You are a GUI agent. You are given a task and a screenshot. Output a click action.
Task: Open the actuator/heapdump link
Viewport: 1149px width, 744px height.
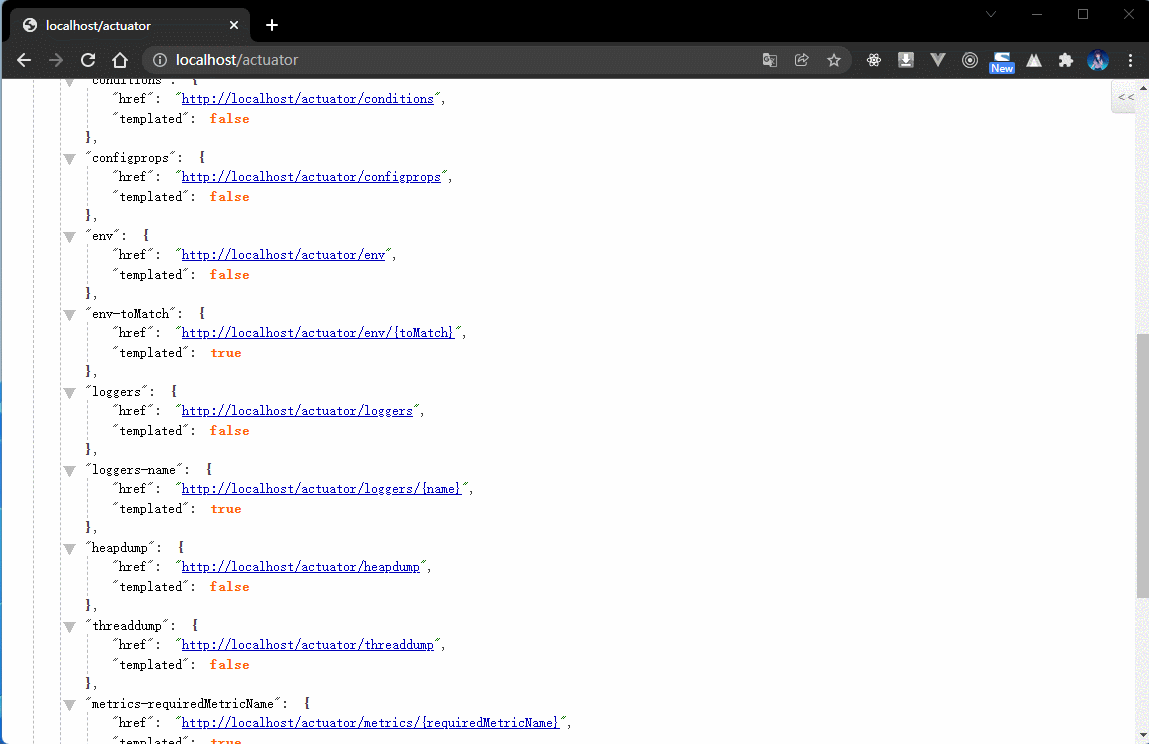tap(301, 567)
